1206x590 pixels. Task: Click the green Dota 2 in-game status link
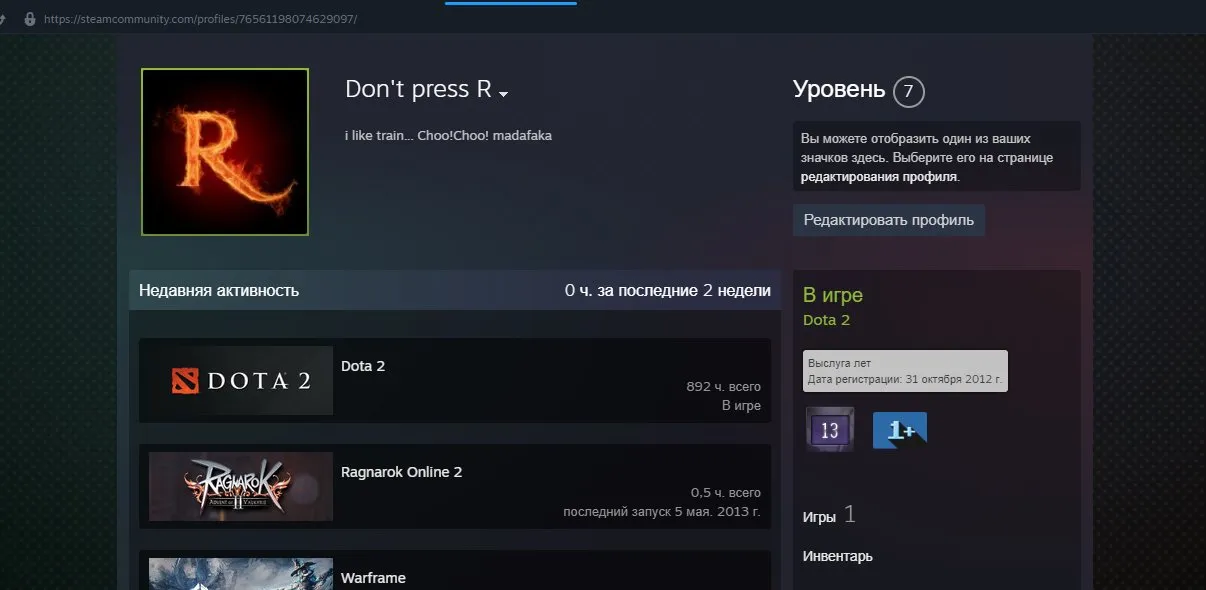point(826,320)
